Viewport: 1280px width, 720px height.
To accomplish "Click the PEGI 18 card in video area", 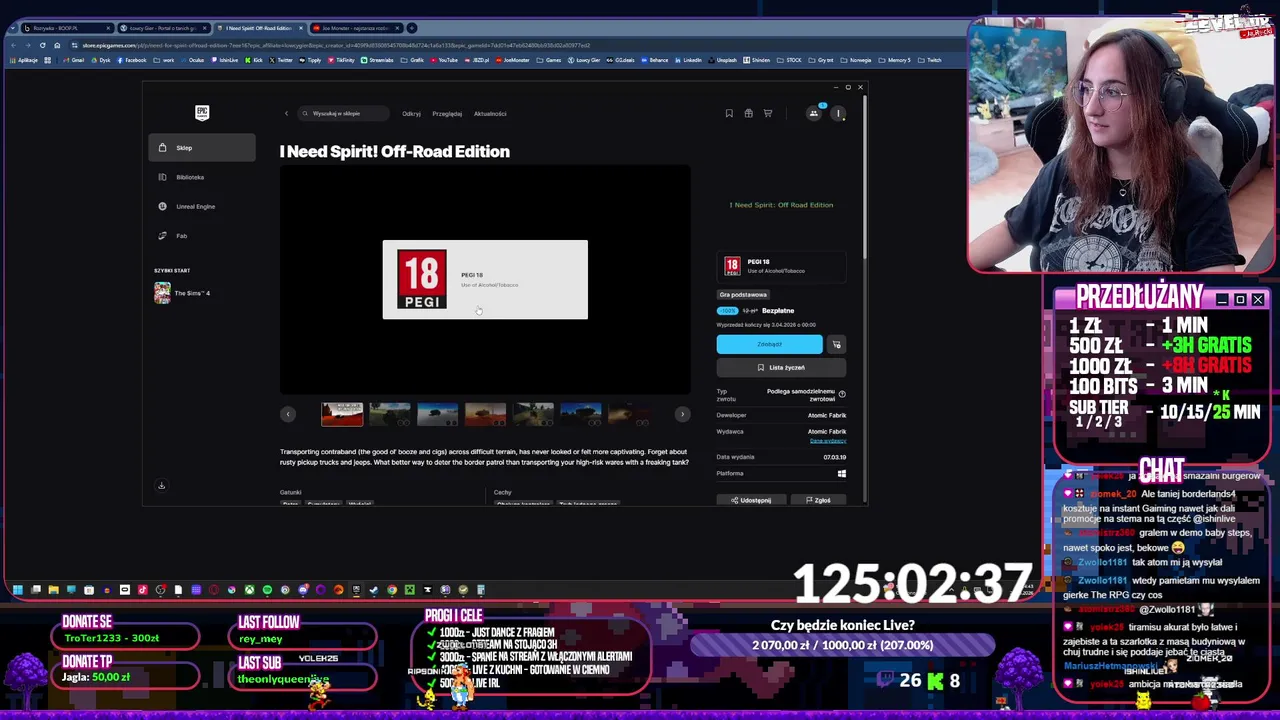I will click(485, 280).
